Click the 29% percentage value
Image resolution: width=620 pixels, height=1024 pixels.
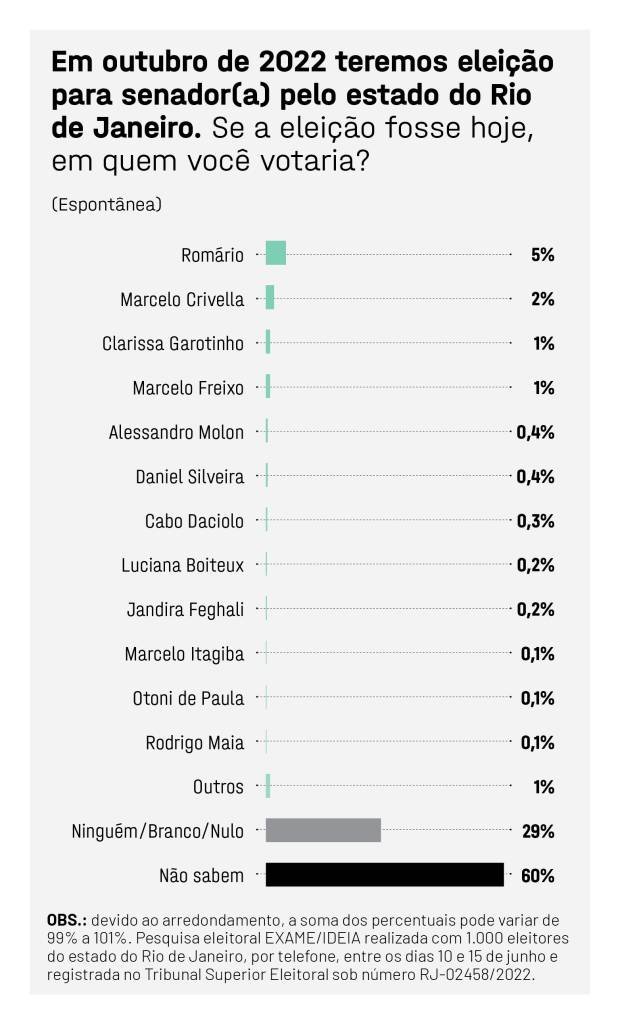pos(538,831)
